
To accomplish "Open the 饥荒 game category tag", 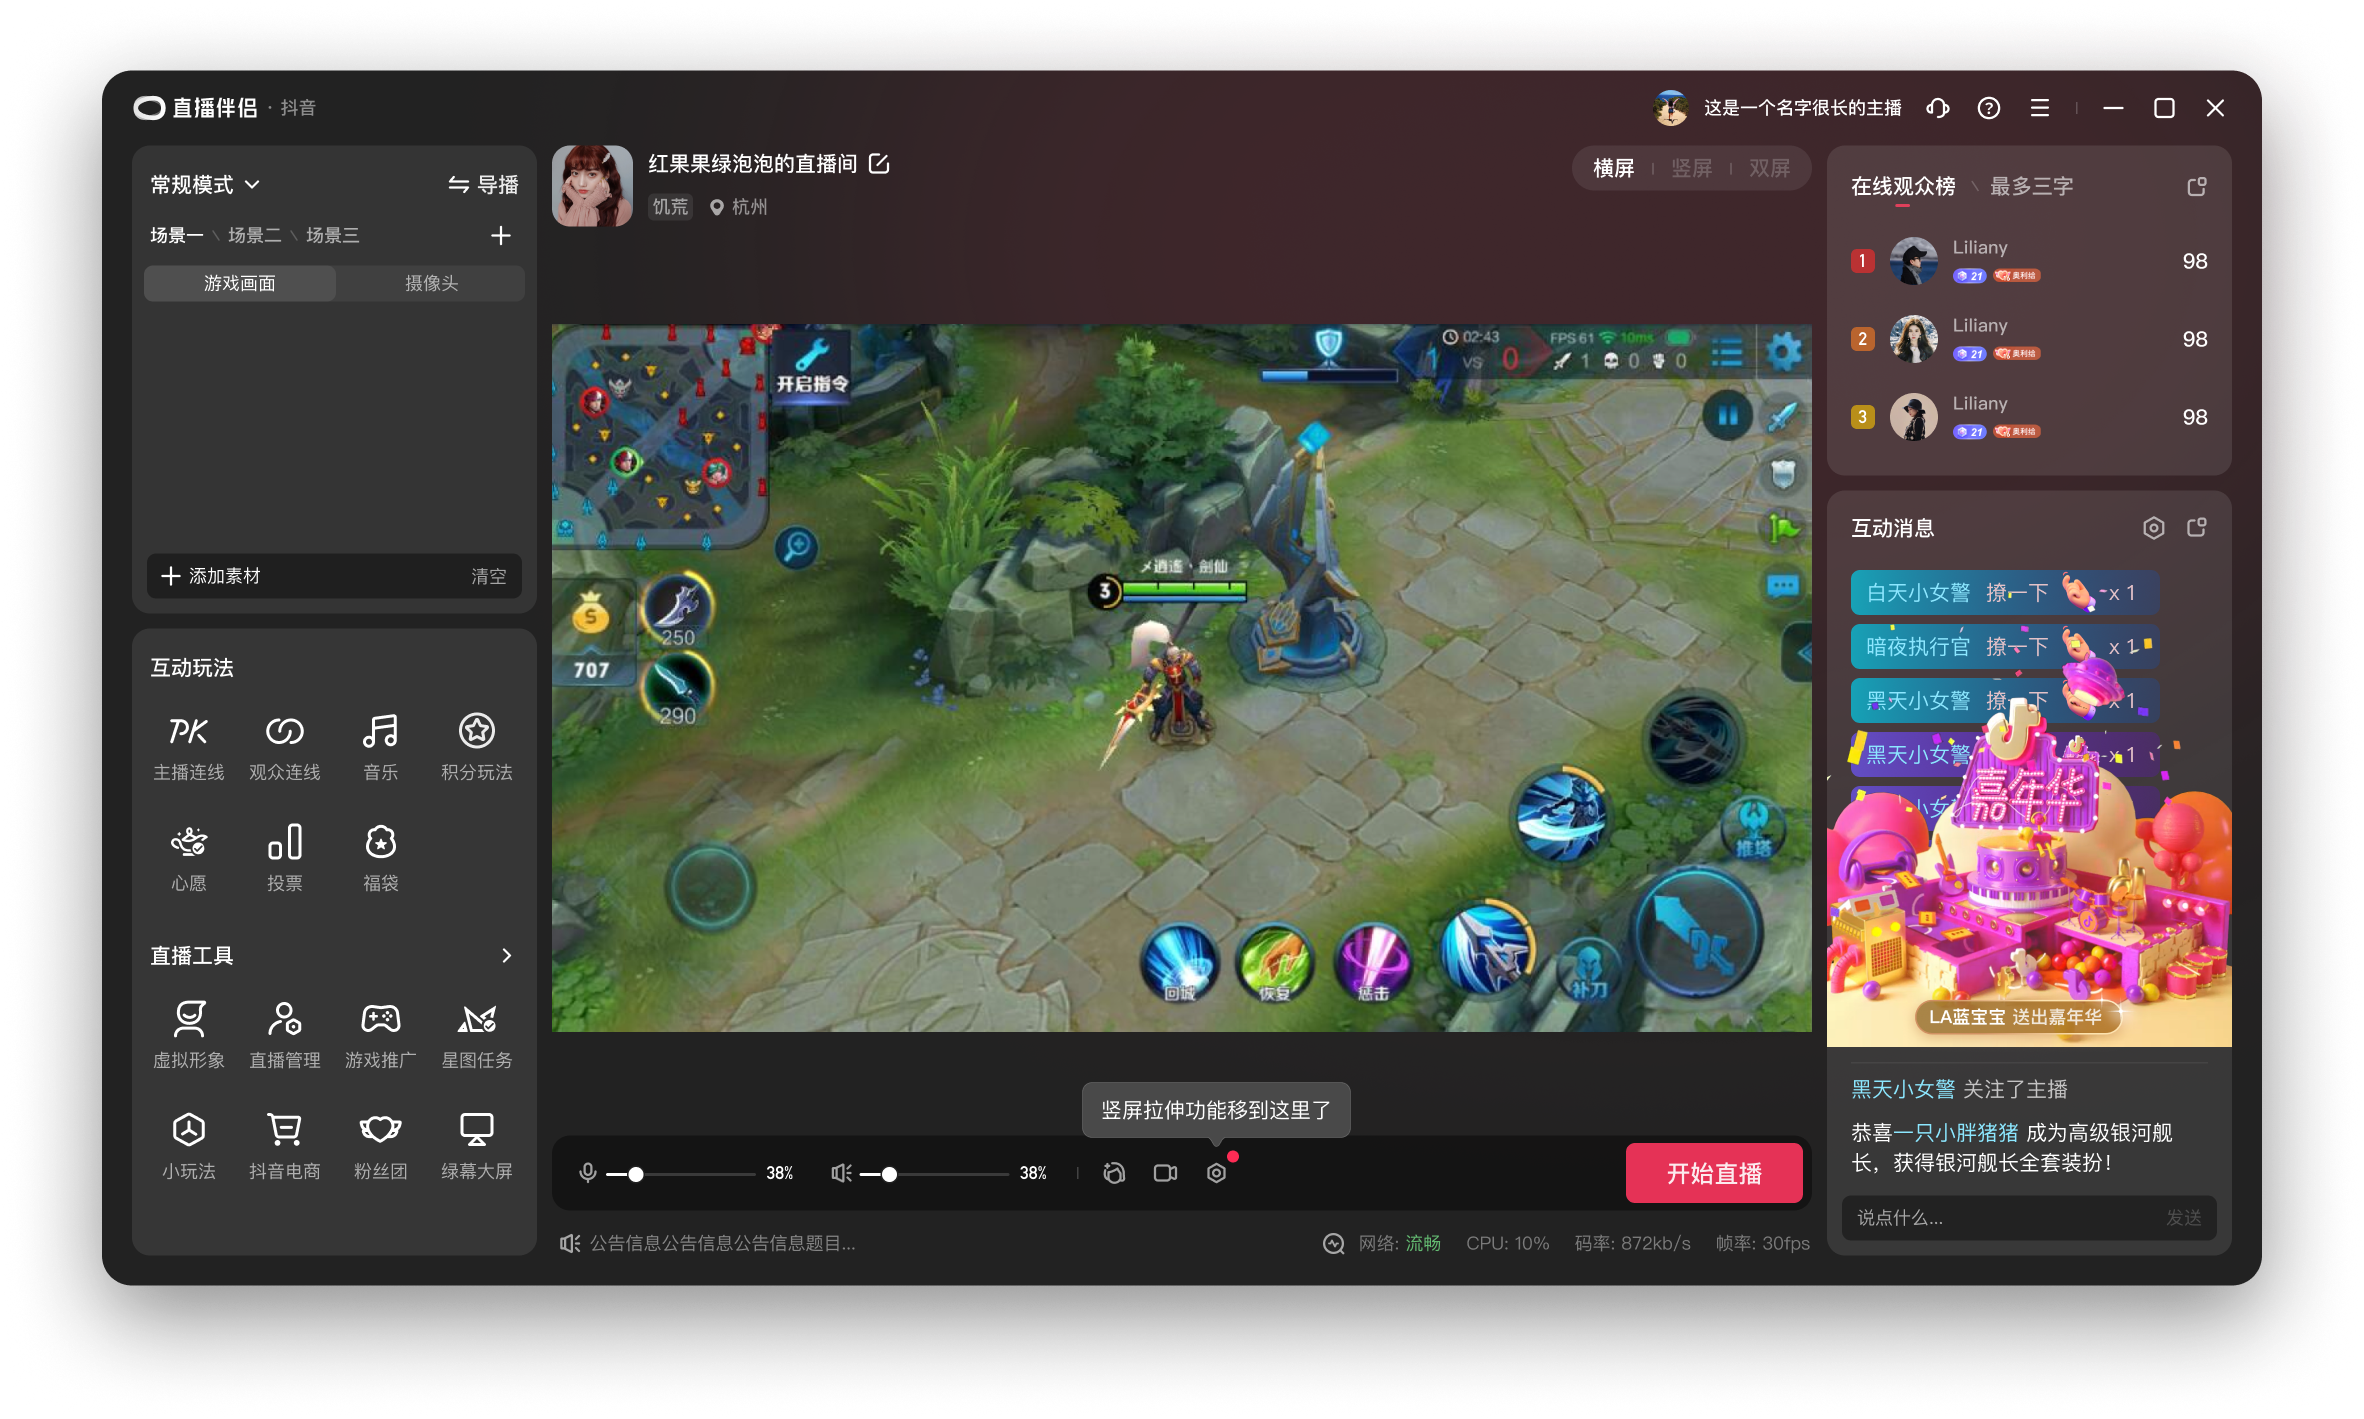I will tap(670, 207).
